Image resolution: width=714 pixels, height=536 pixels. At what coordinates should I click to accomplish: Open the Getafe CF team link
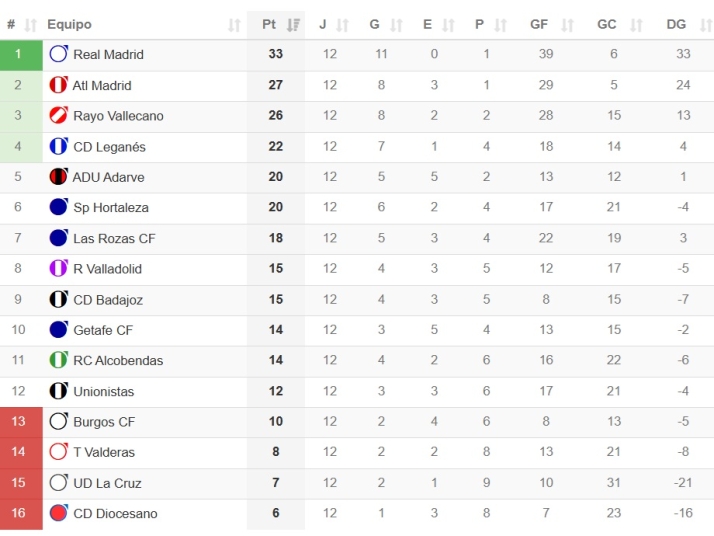pyautogui.click(x=102, y=330)
